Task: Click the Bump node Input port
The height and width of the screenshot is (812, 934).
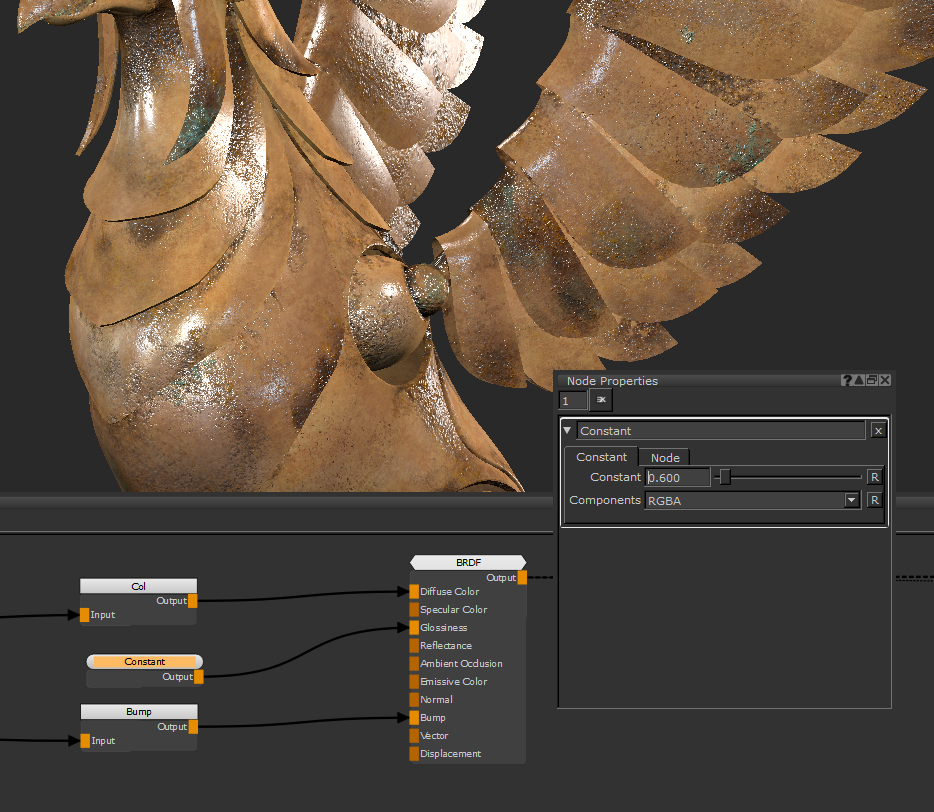Action: click(85, 741)
